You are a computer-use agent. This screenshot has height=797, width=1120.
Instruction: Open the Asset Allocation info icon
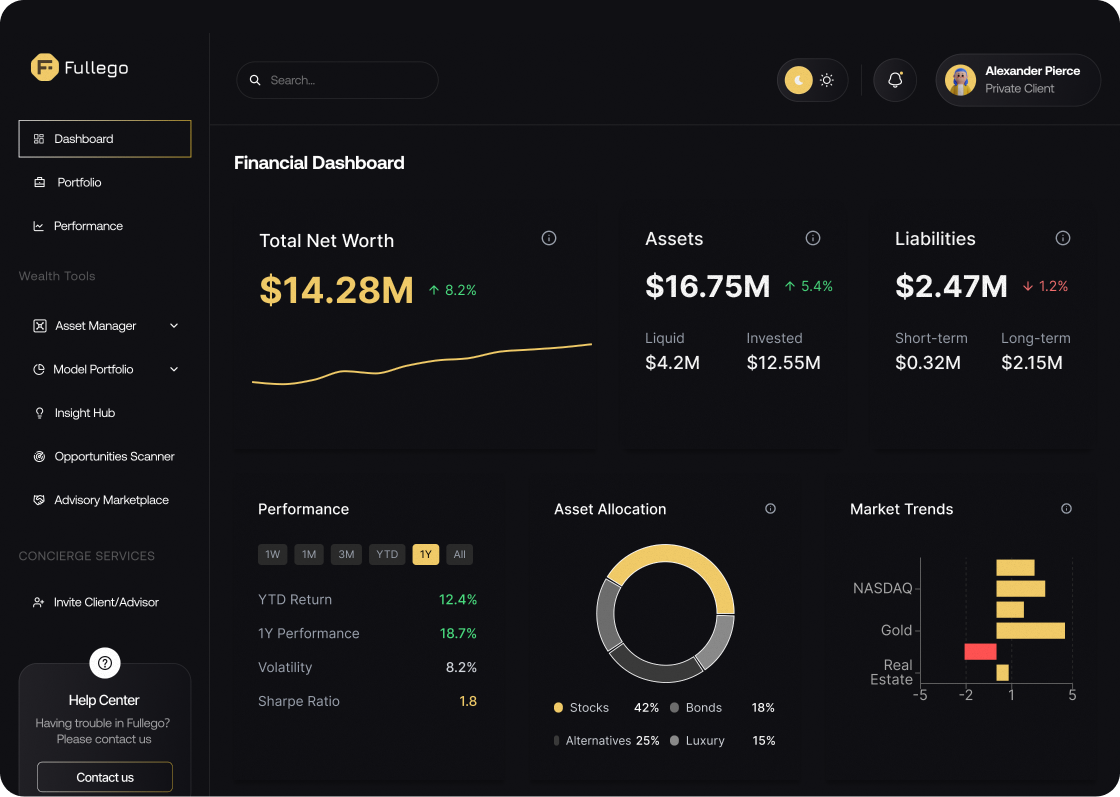pos(770,509)
